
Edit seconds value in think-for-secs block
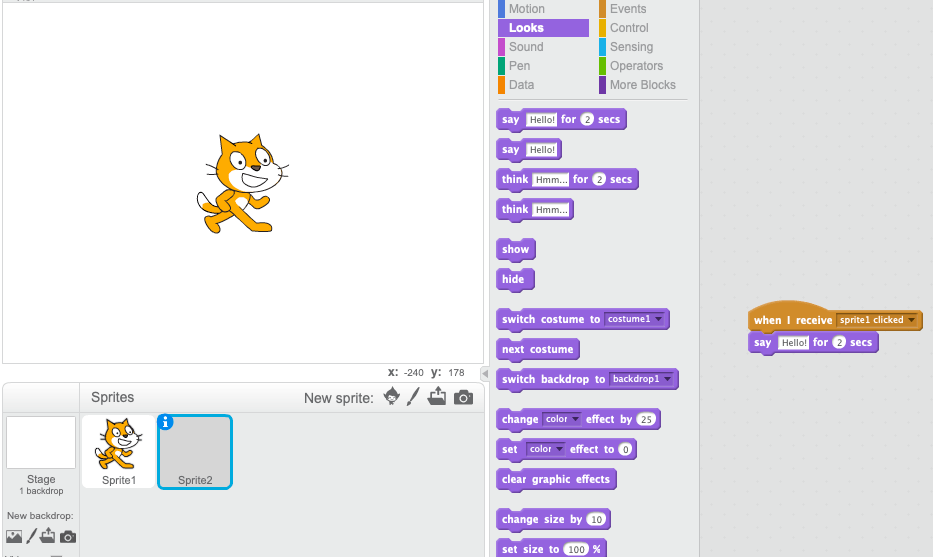point(599,180)
